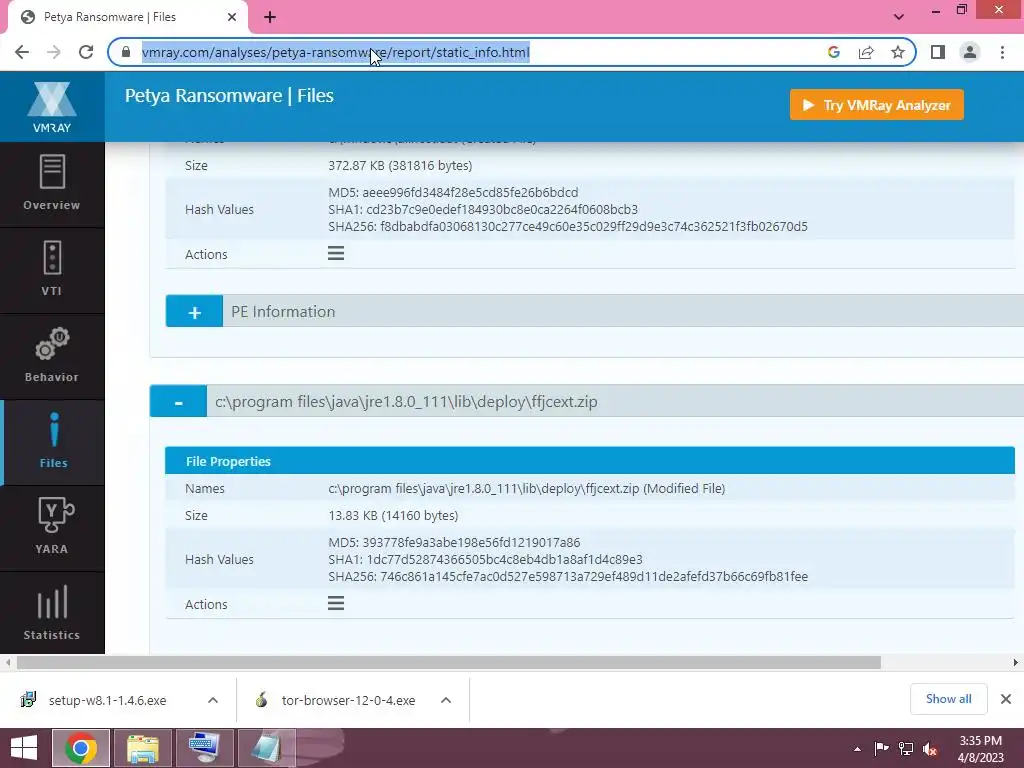Click the horizontal scrollbar thumb
Image resolution: width=1024 pixels, height=768 pixels.
449,662
